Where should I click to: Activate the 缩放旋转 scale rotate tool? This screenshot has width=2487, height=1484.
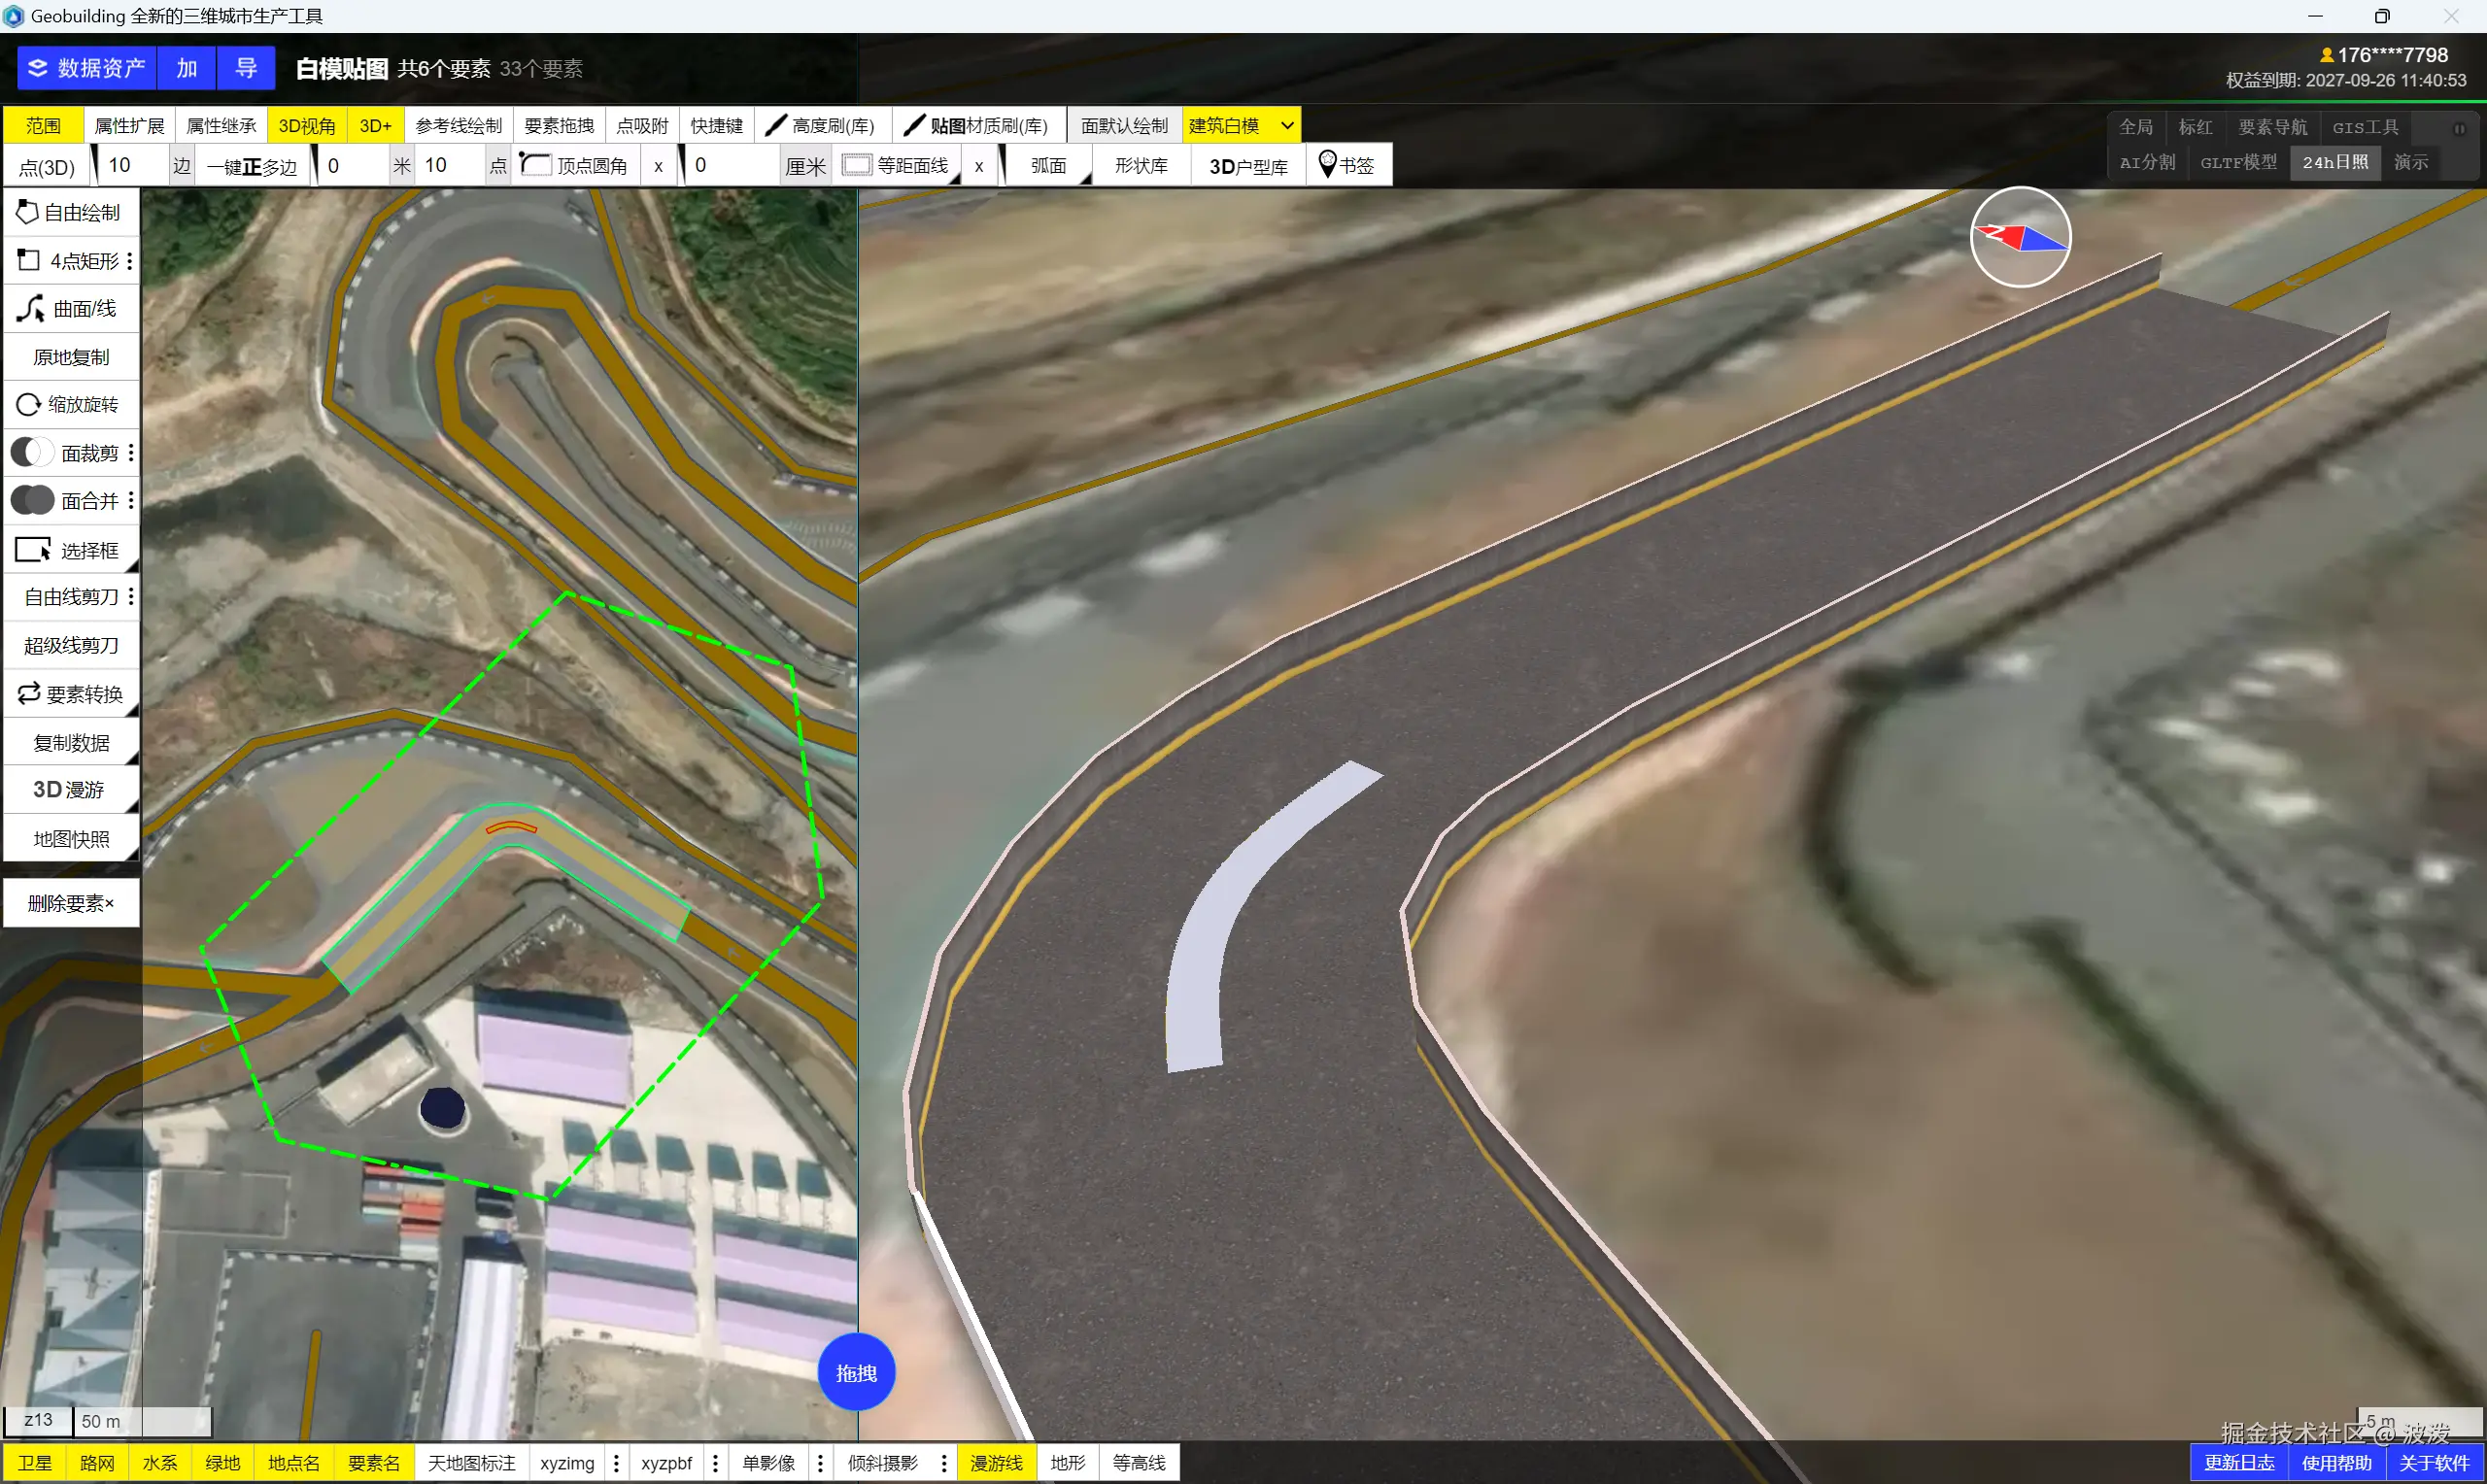tap(70, 404)
